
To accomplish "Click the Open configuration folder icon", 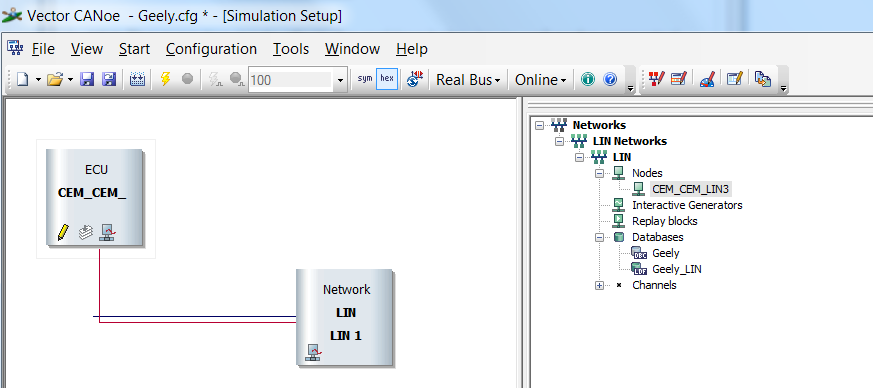I will pos(55,80).
